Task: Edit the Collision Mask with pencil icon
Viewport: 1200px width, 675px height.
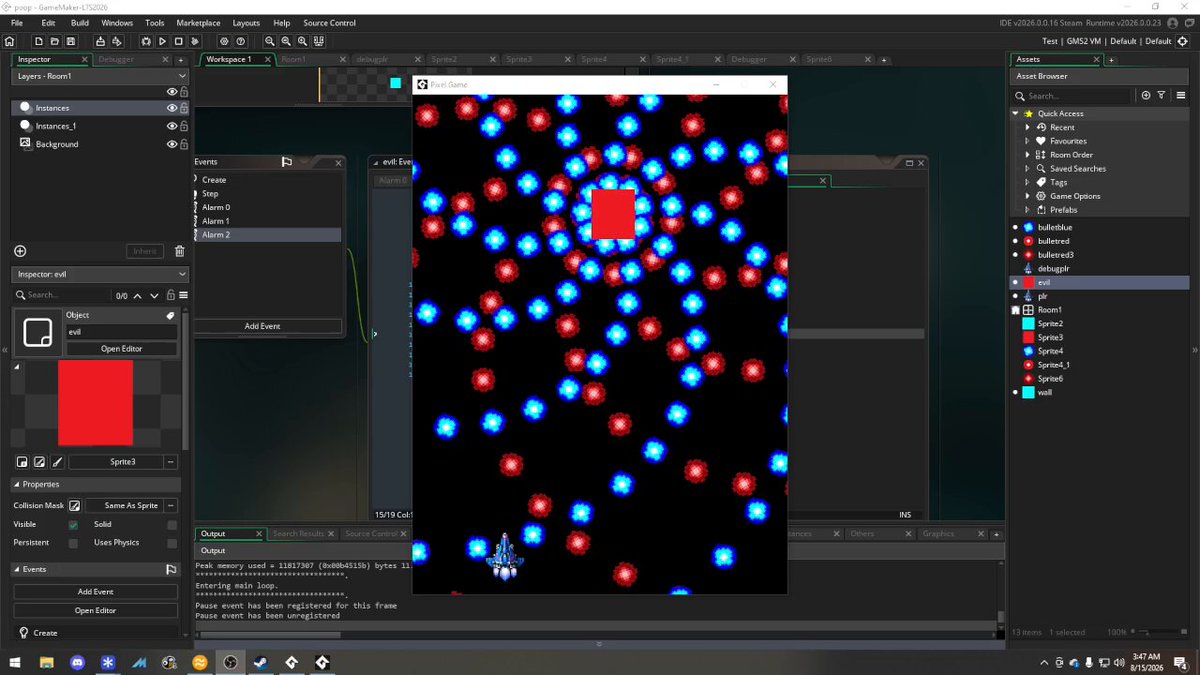Action: [74, 506]
